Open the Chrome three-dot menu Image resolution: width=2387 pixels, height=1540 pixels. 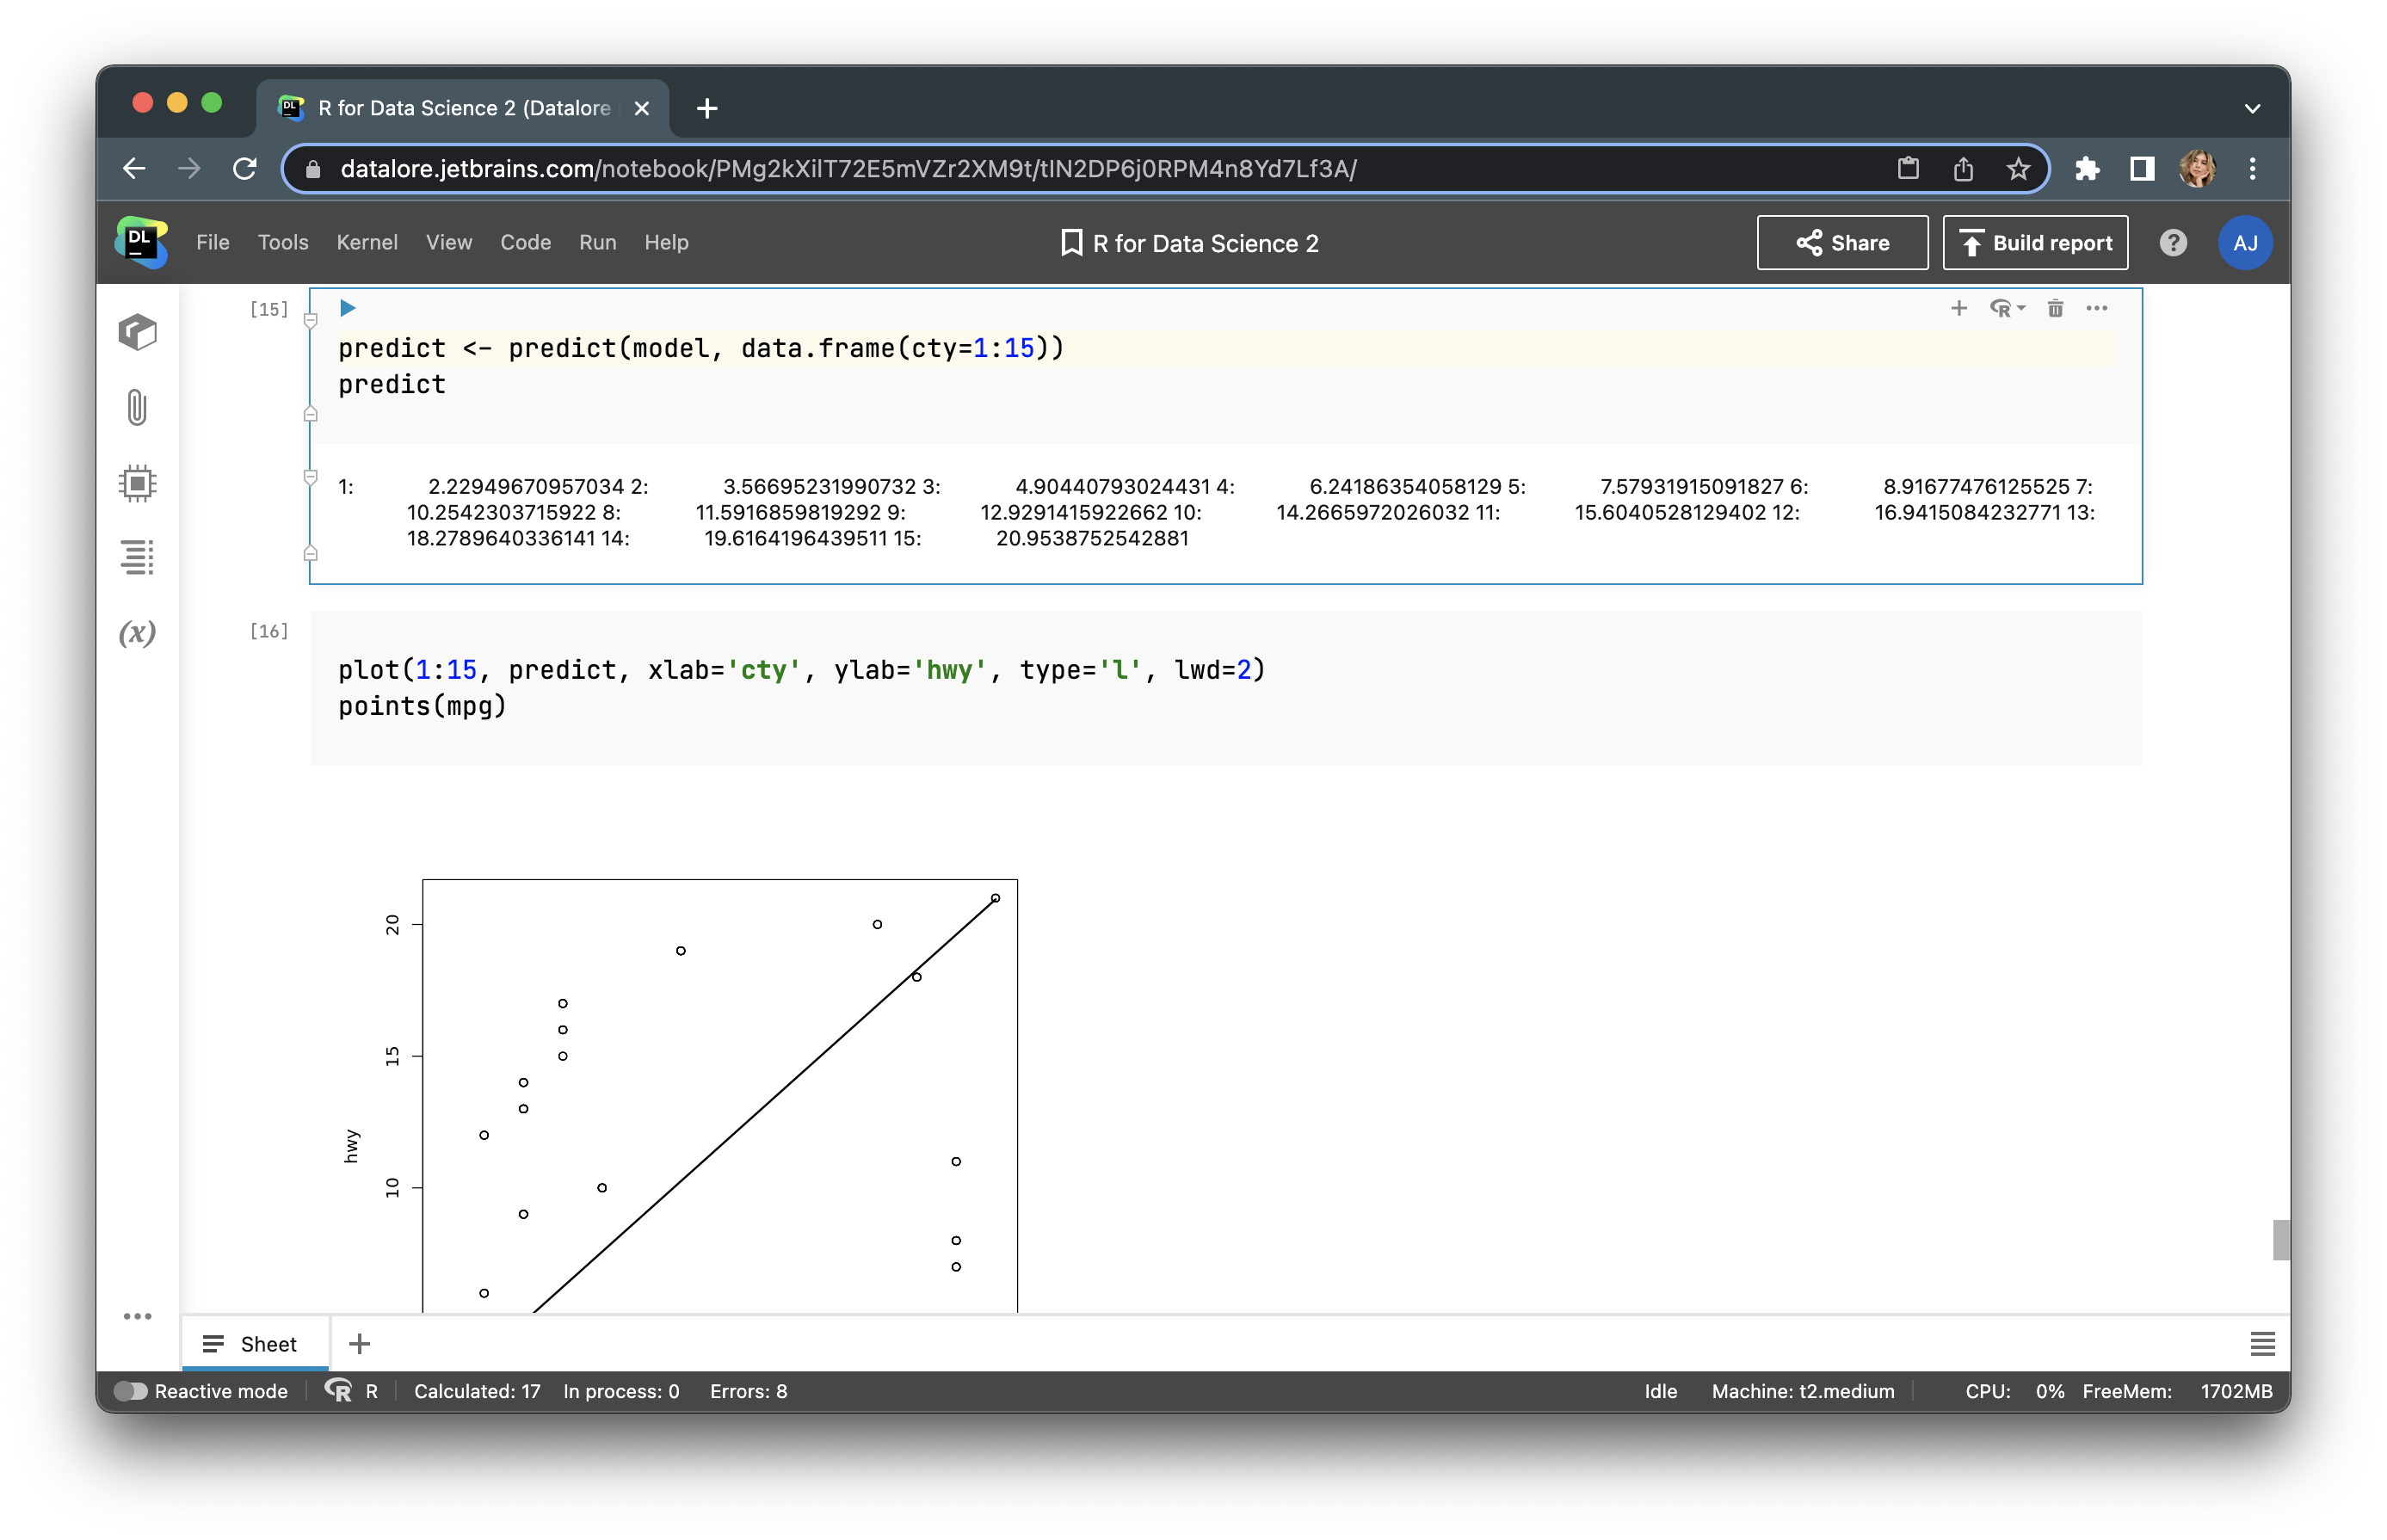coord(2252,168)
